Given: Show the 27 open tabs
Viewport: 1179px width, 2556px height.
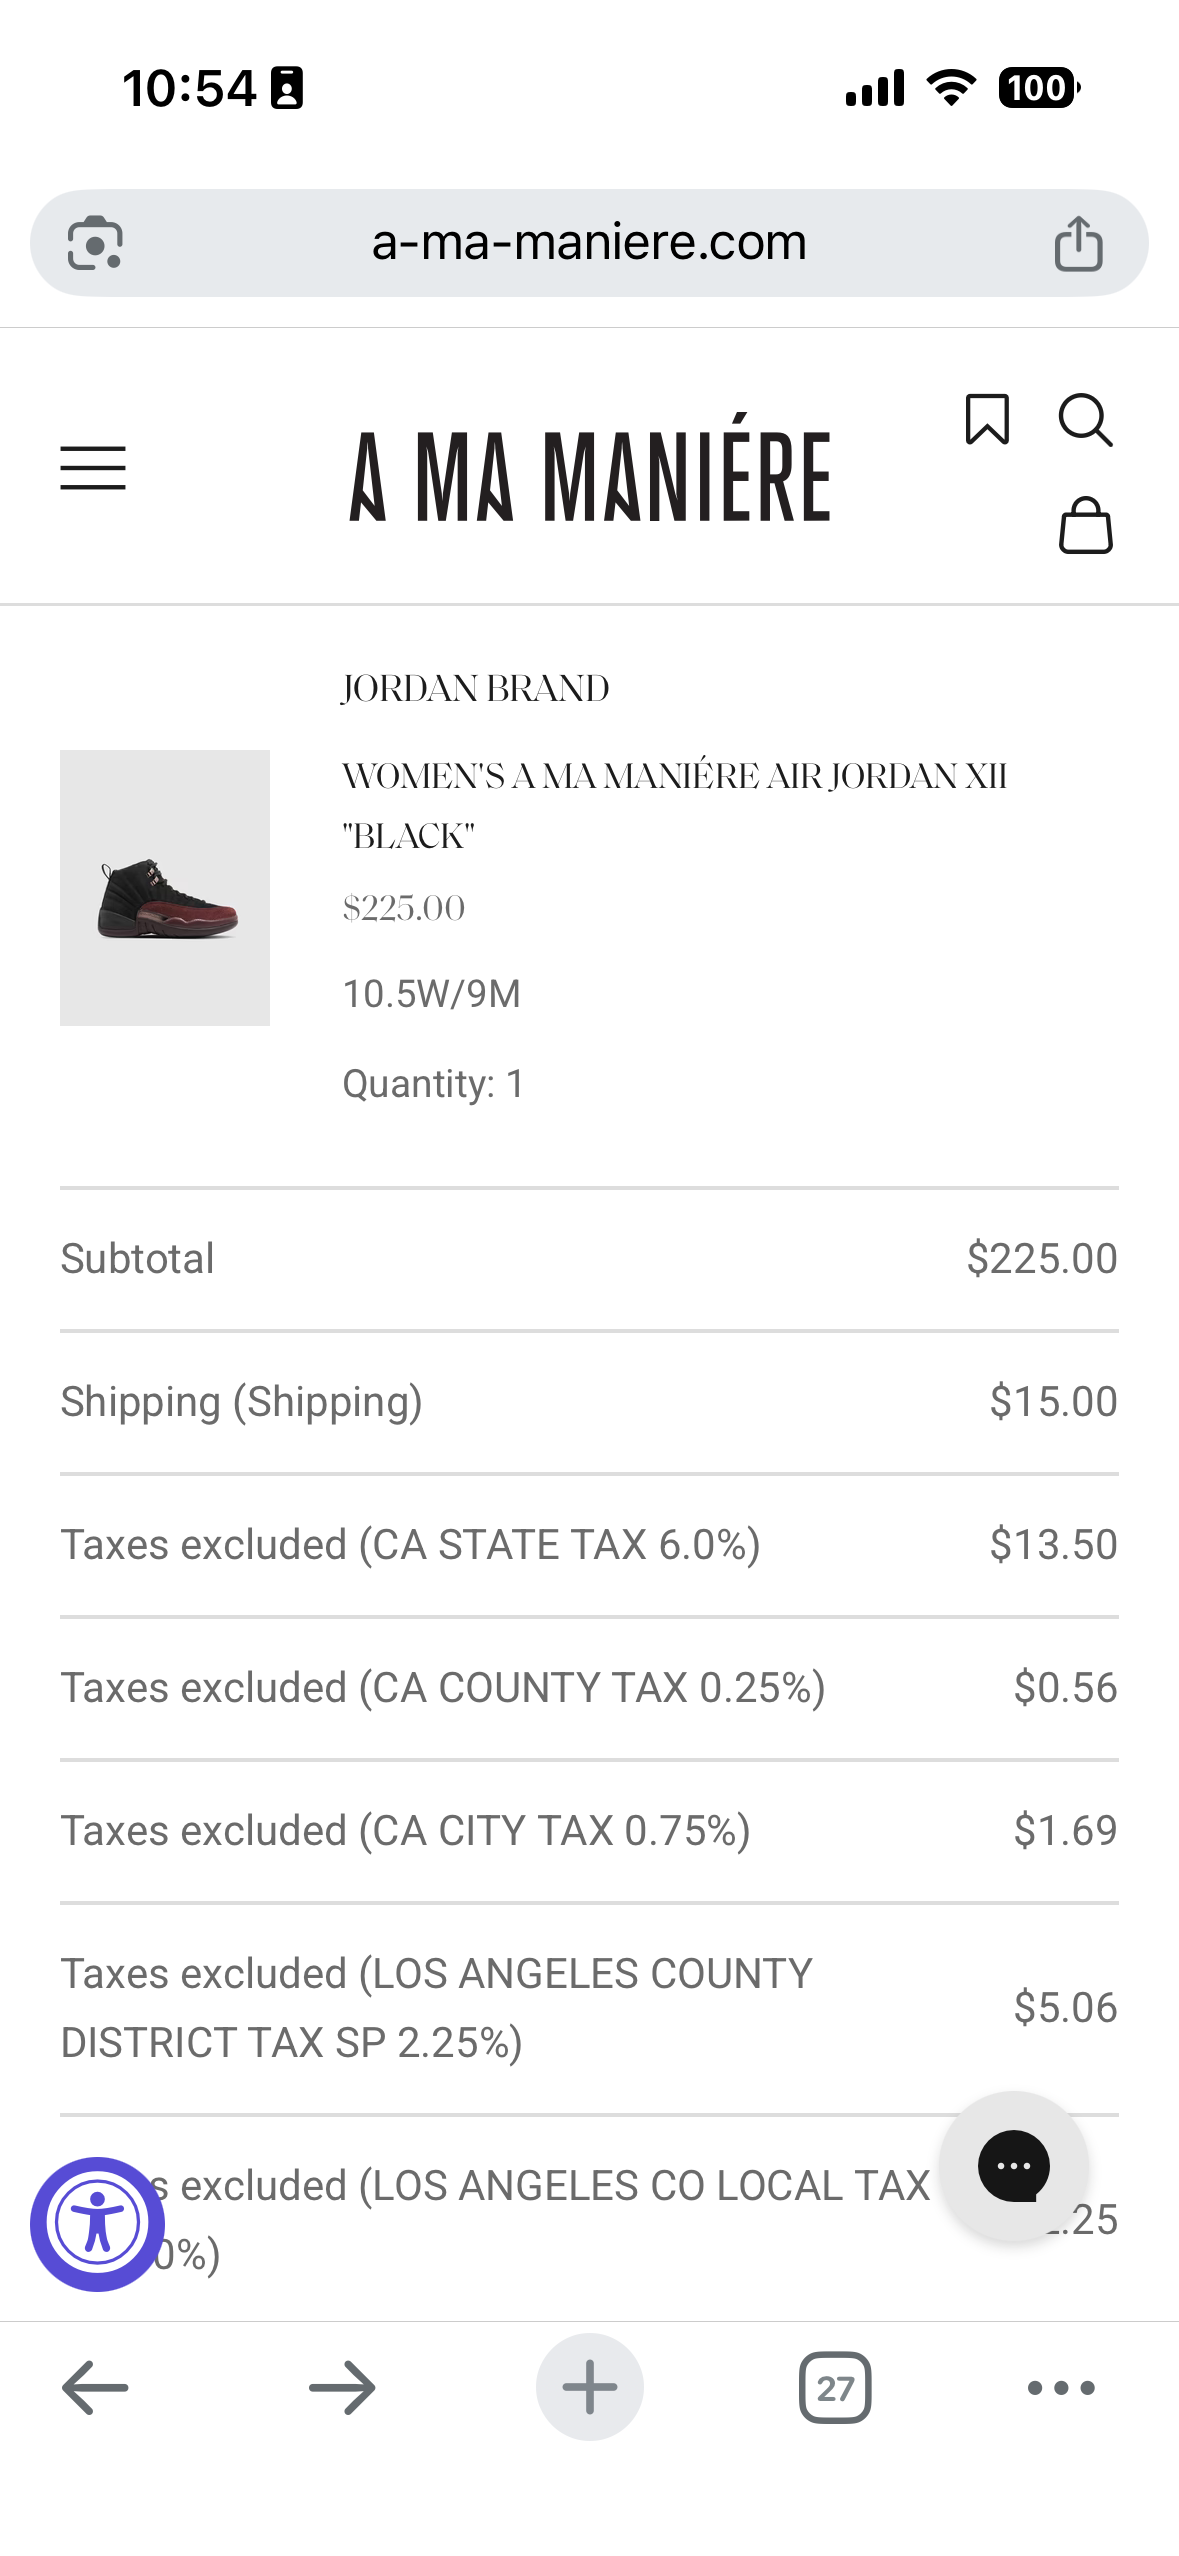Looking at the screenshot, I should tap(835, 2387).
